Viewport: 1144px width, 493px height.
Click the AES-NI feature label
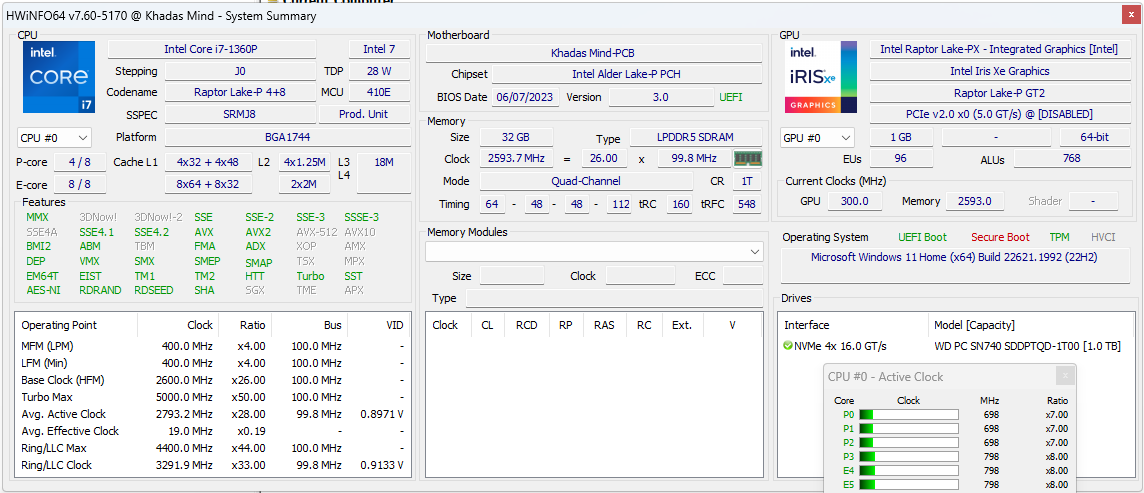tap(43, 290)
